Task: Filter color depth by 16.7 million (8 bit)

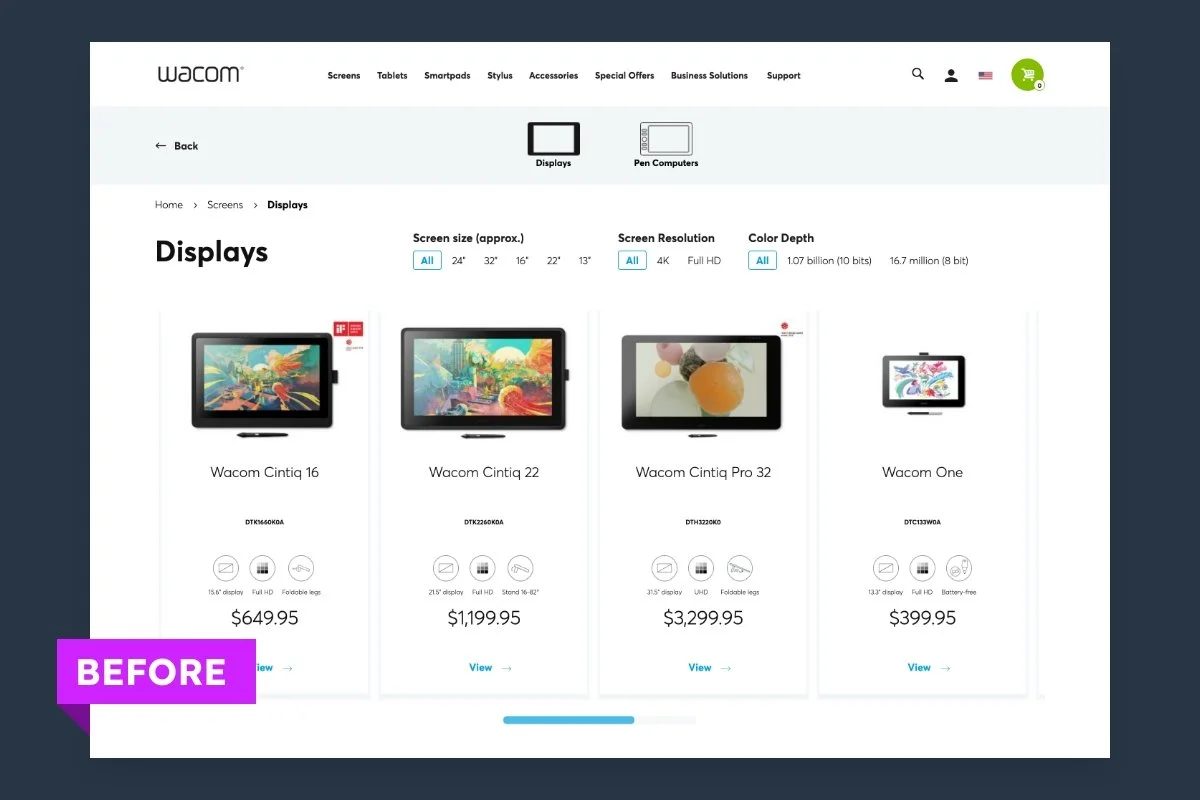Action: tap(929, 260)
